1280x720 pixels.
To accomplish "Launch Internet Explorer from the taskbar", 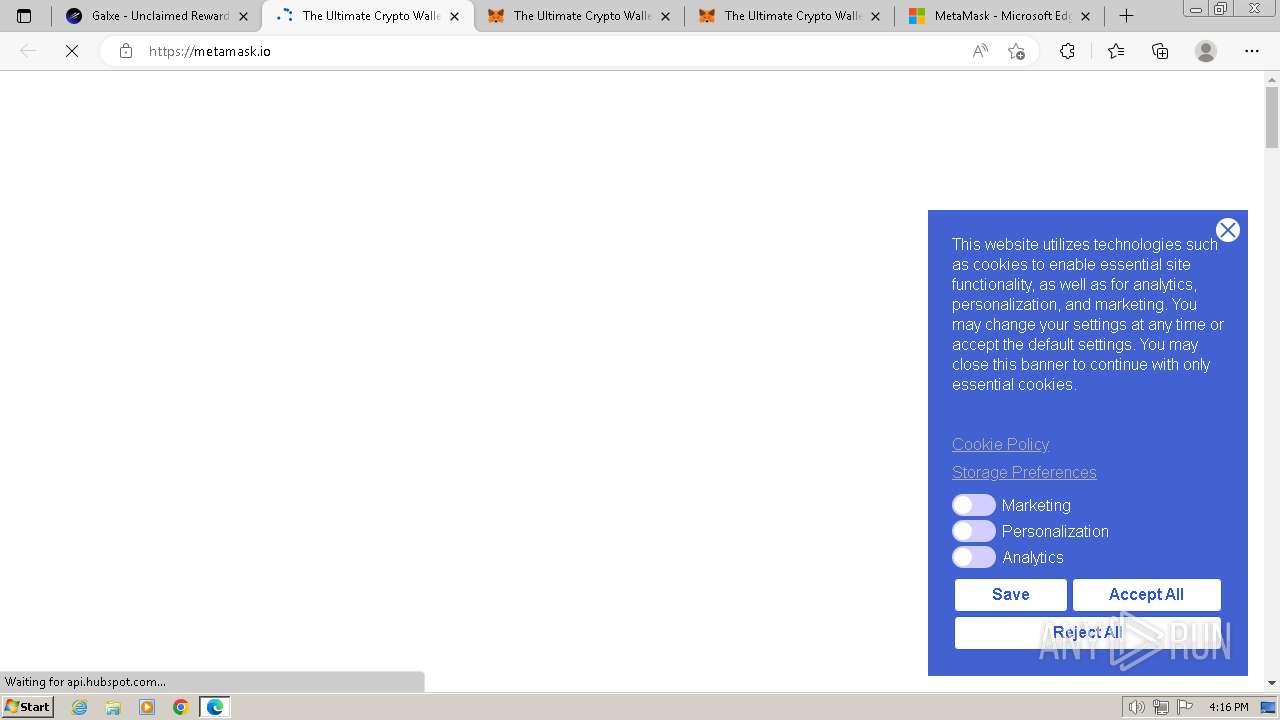I will click(x=80, y=707).
